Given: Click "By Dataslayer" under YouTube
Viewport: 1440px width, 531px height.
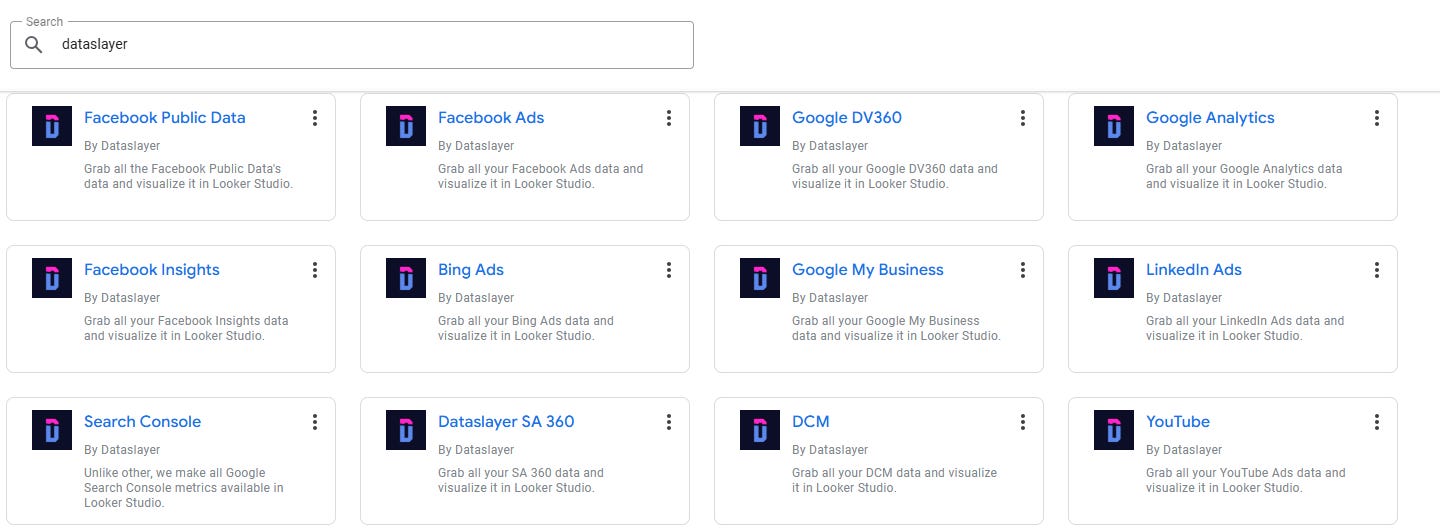Looking at the screenshot, I should (x=1184, y=450).
